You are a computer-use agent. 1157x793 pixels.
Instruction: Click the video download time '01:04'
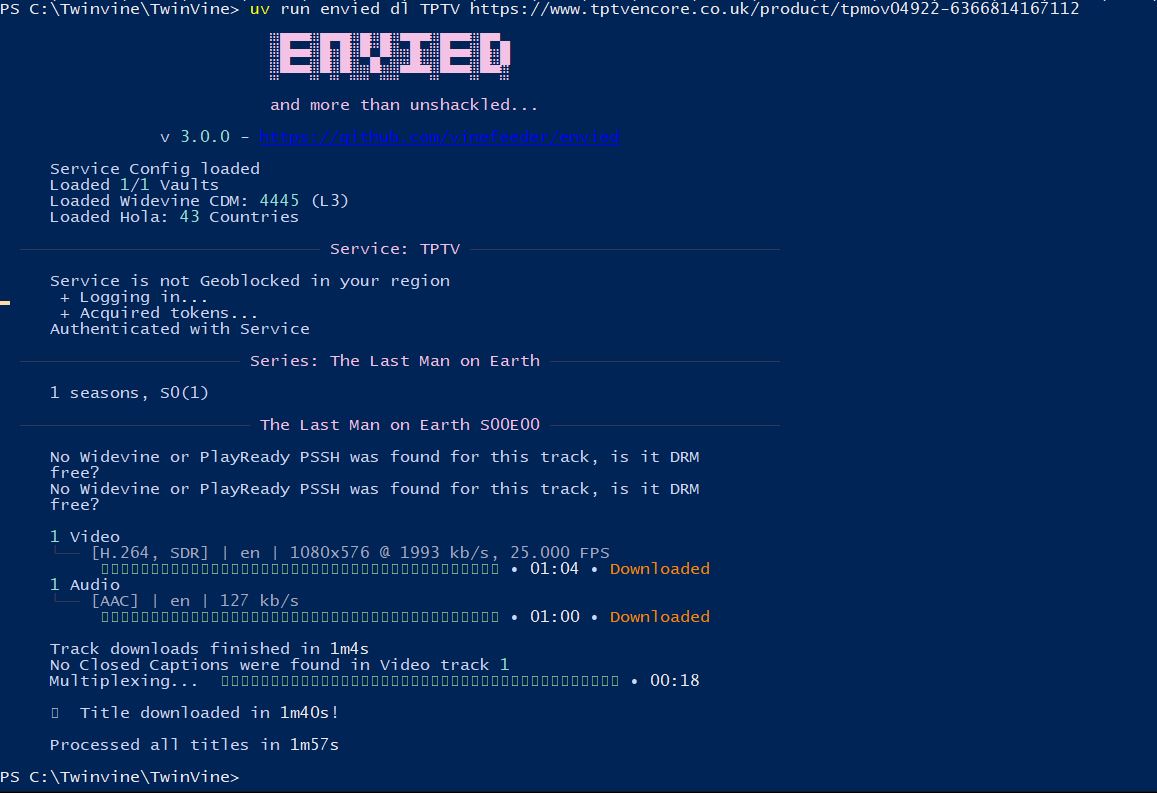[x=554, y=569]
